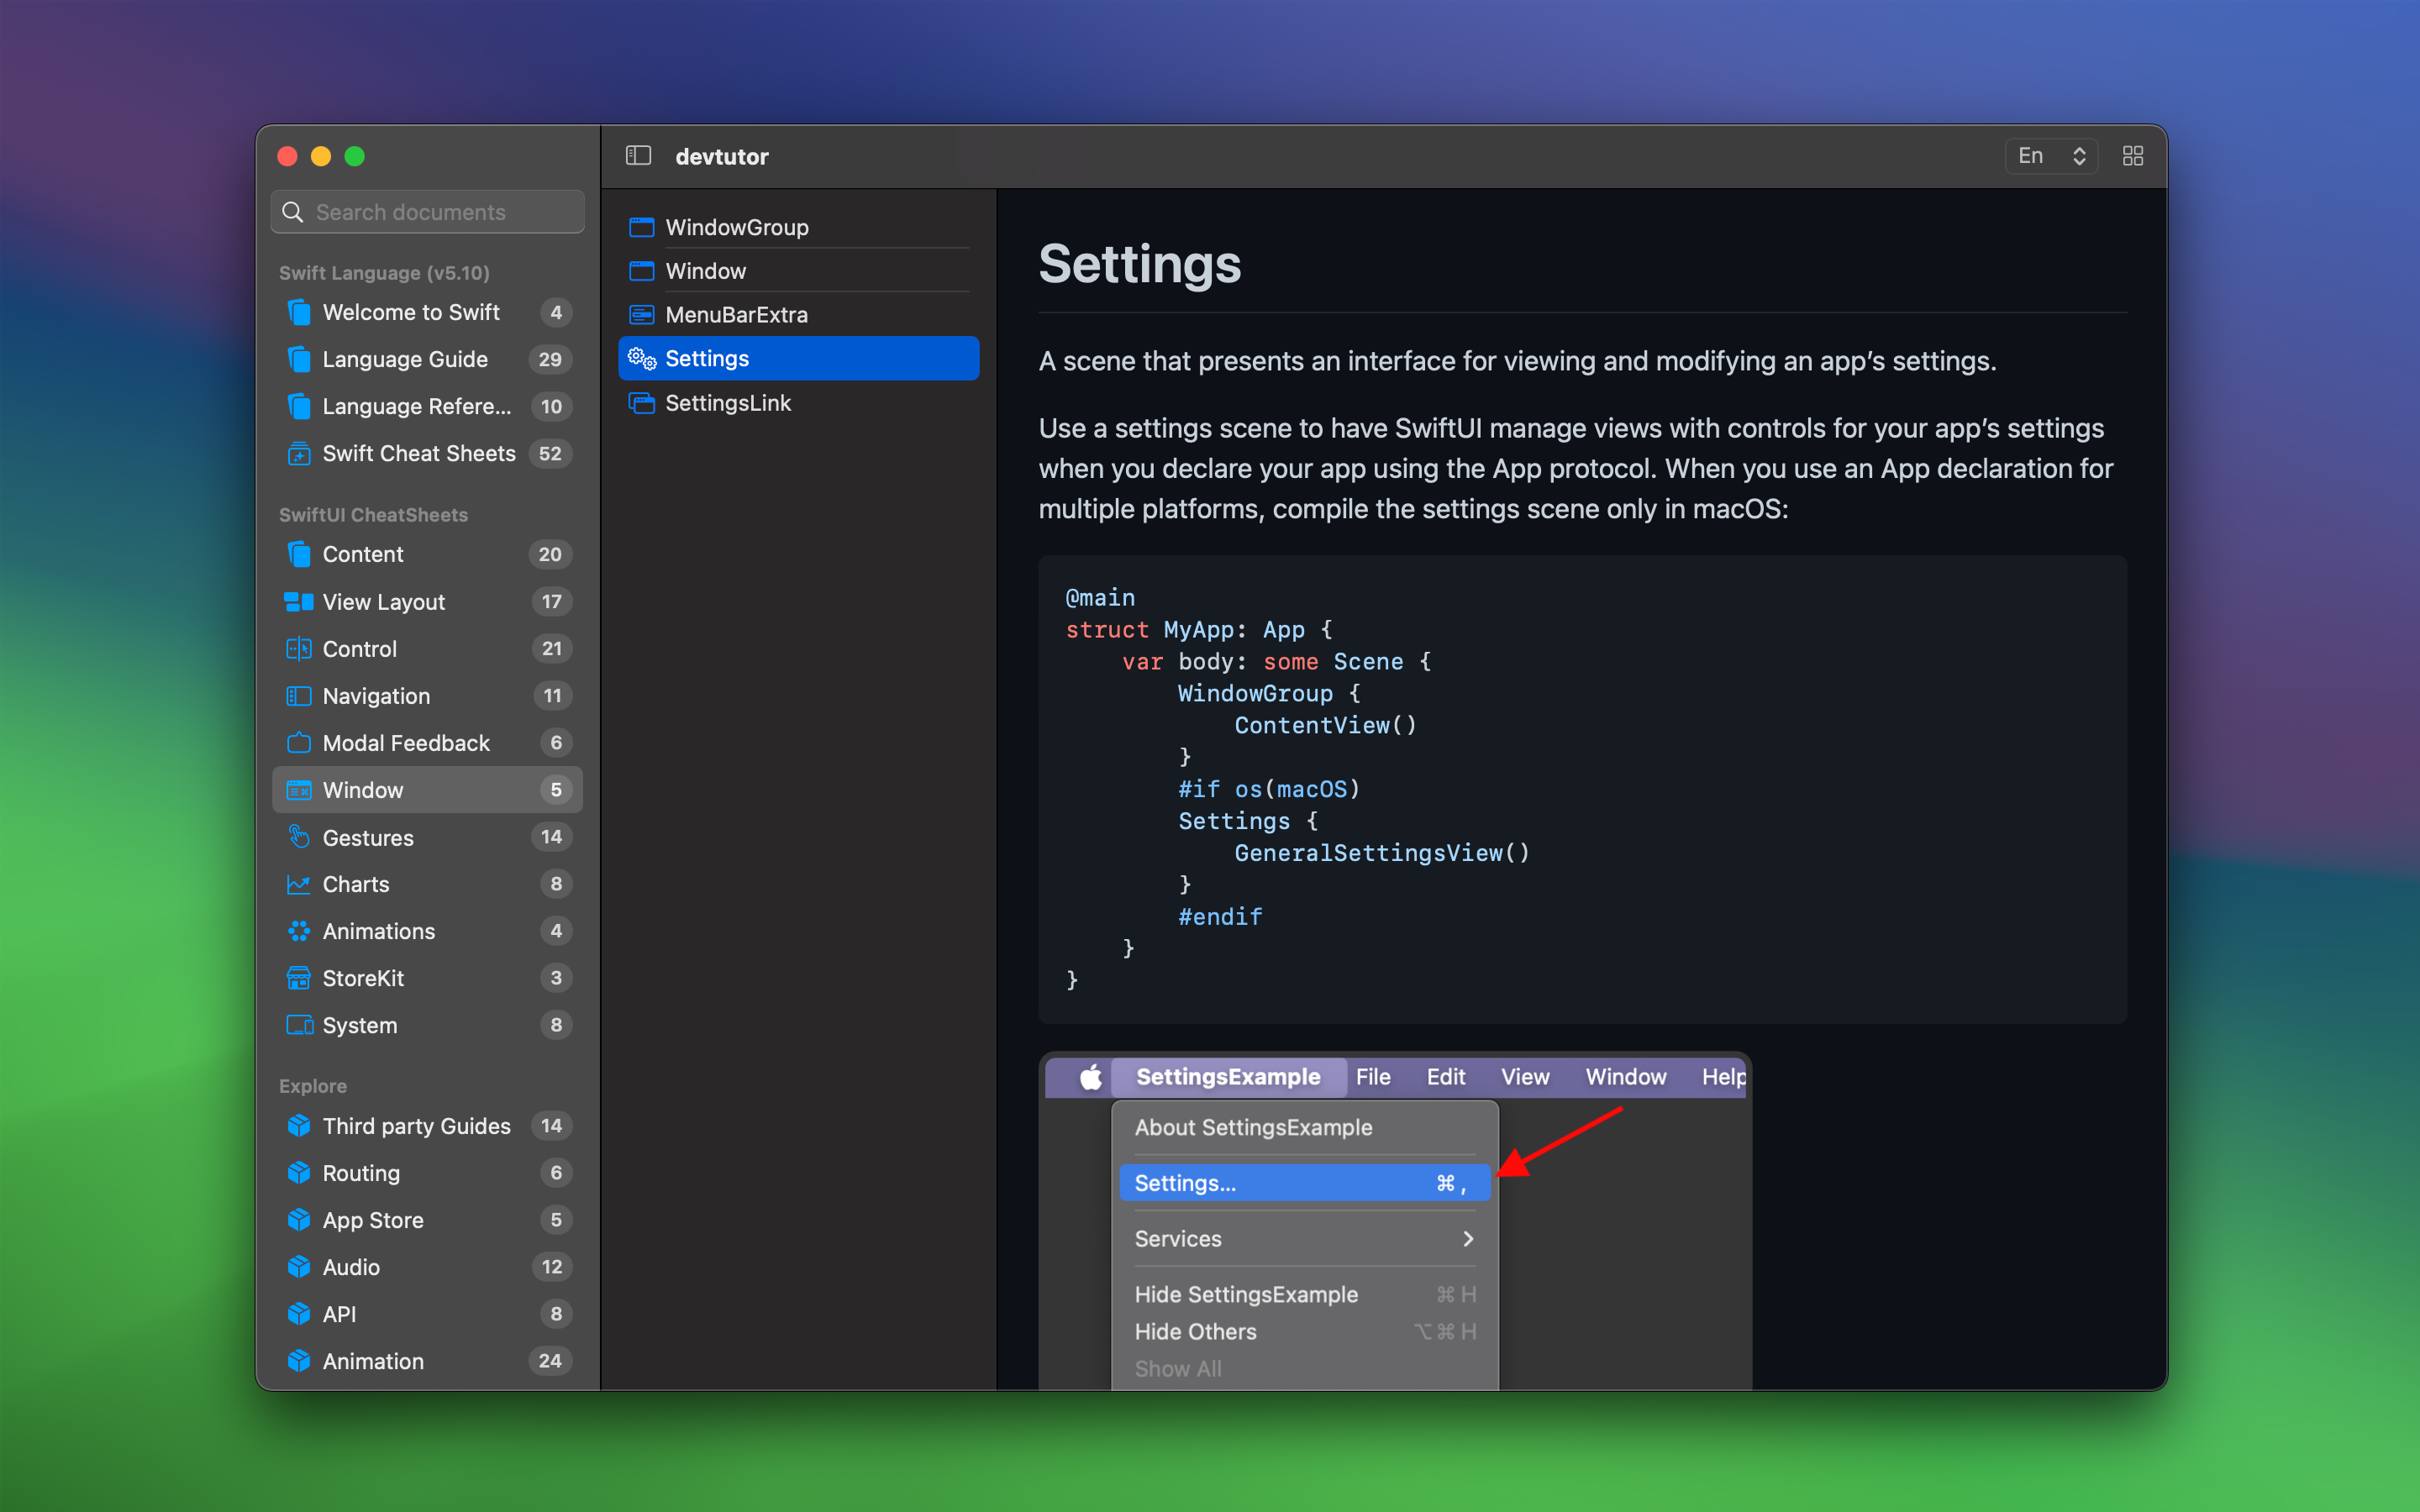2420x1512 pixels.
Task: Click the grid layout toggle button
Action: 2131,157
